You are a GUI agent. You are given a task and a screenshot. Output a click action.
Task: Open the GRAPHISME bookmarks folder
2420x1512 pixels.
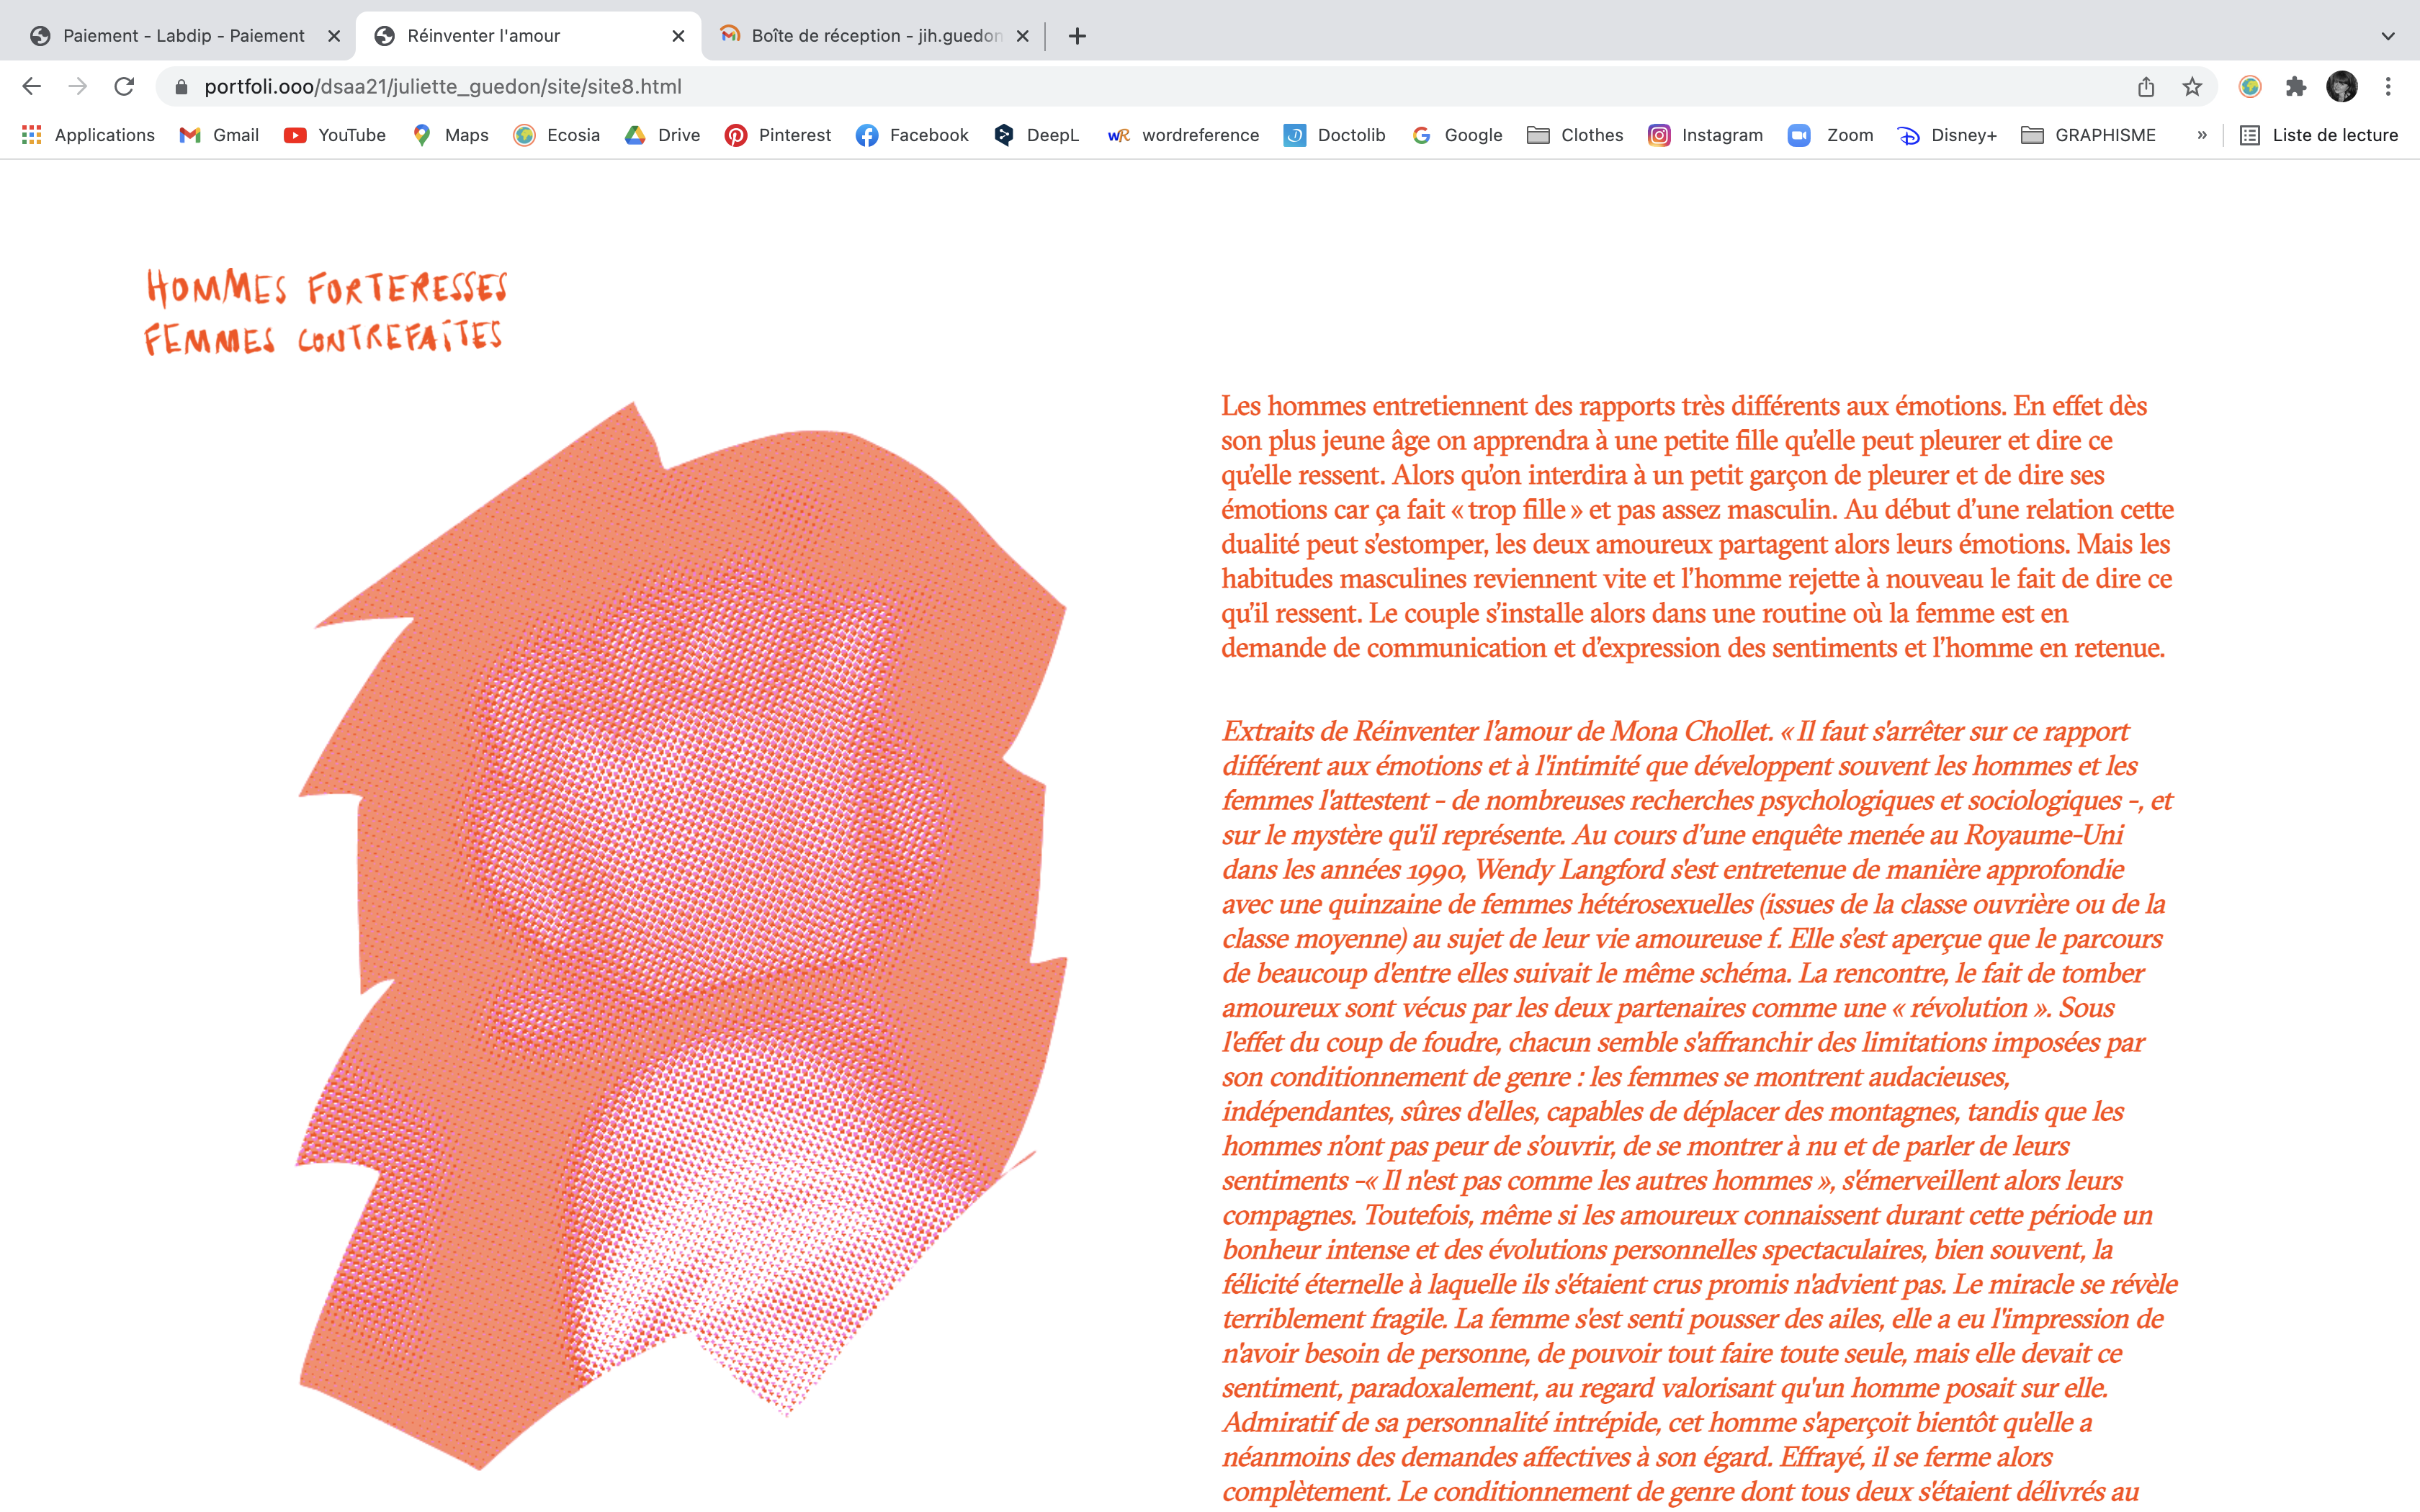pos(2088,135)
